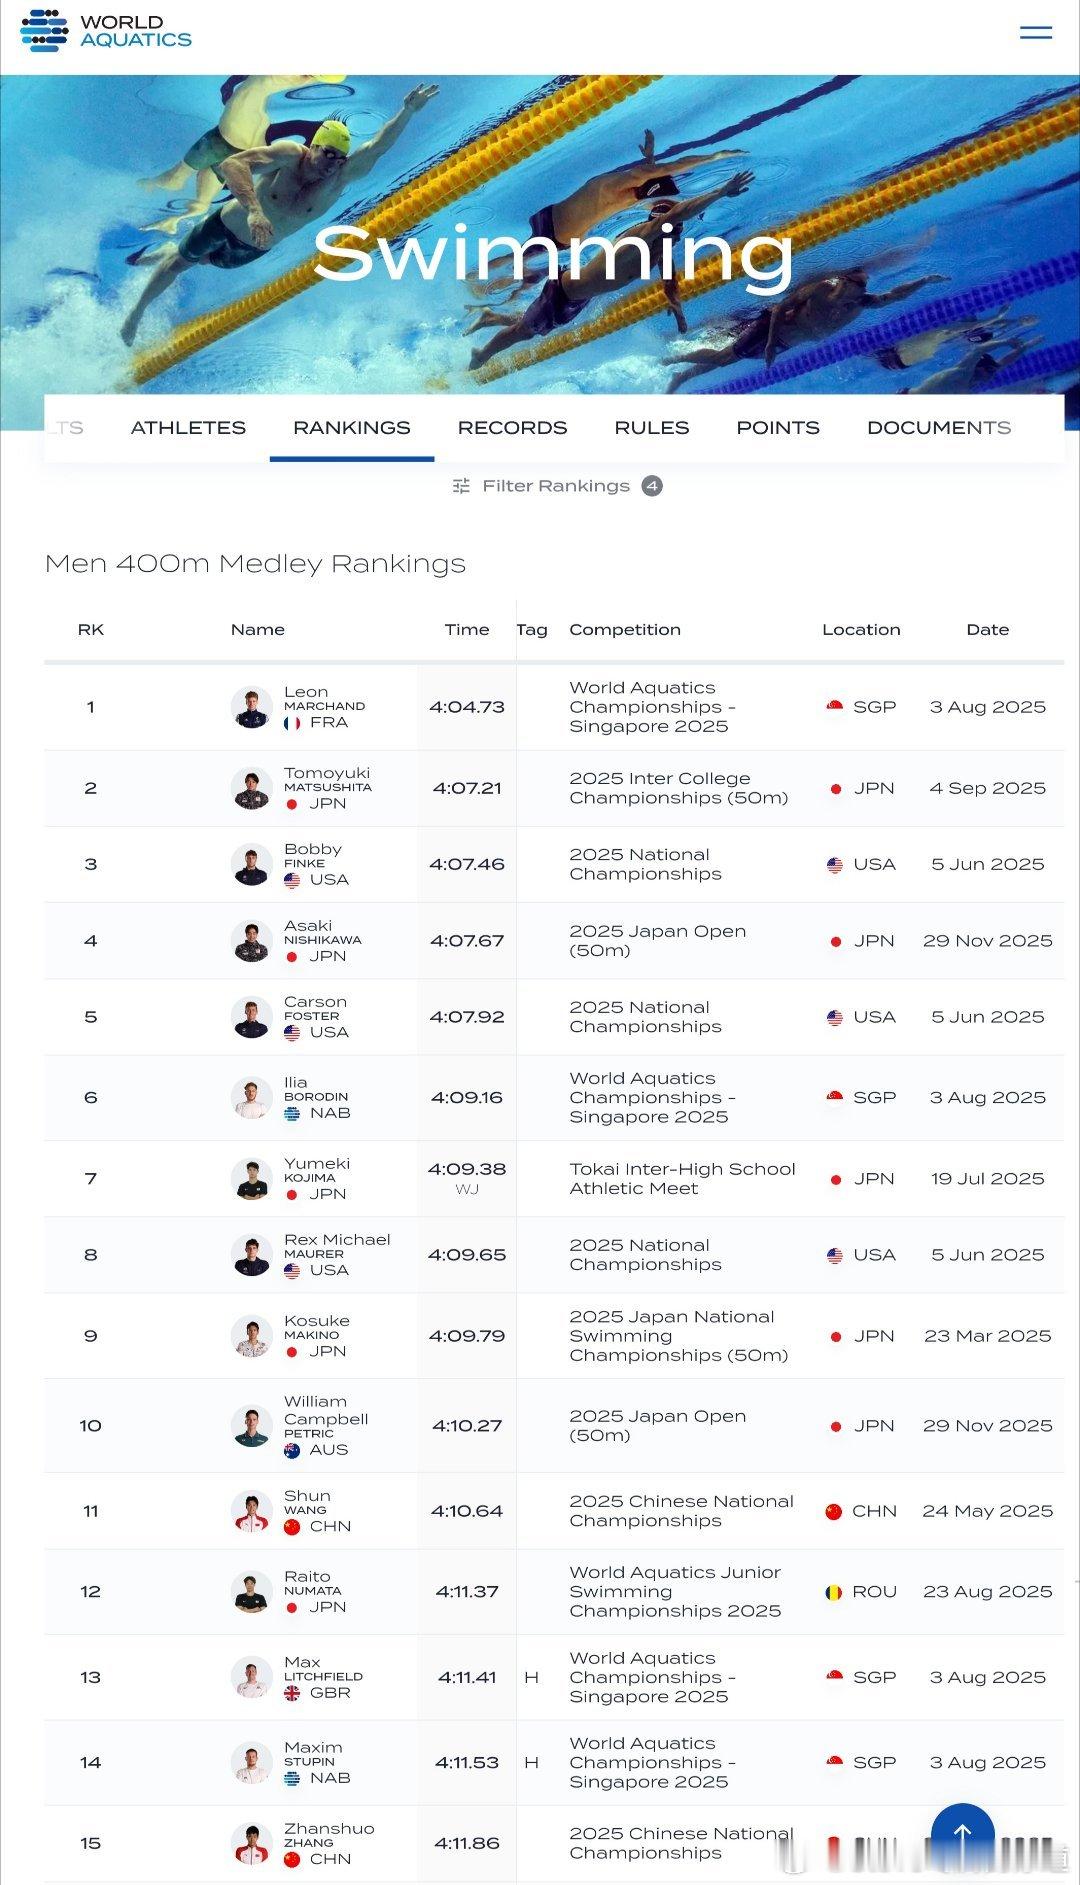Open Tomoyuki Matsushita's athlete profile link
This screenshot has width=1080, height=1885.
point(327,780)
